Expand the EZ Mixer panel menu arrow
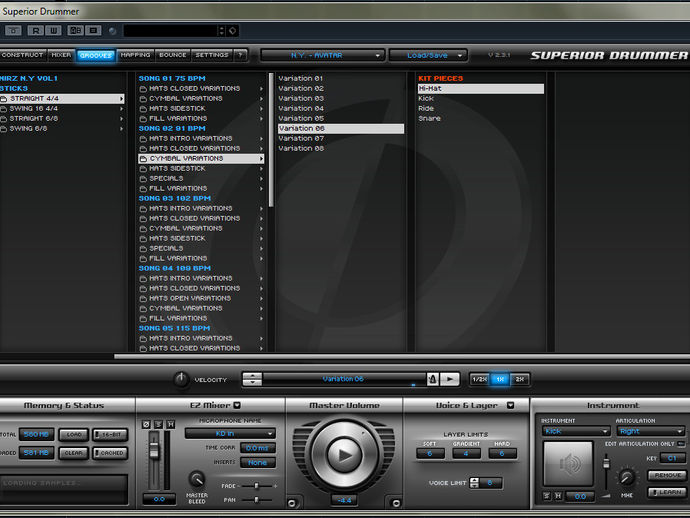Viewport: 690px width, 518px height. pos(237,405)
